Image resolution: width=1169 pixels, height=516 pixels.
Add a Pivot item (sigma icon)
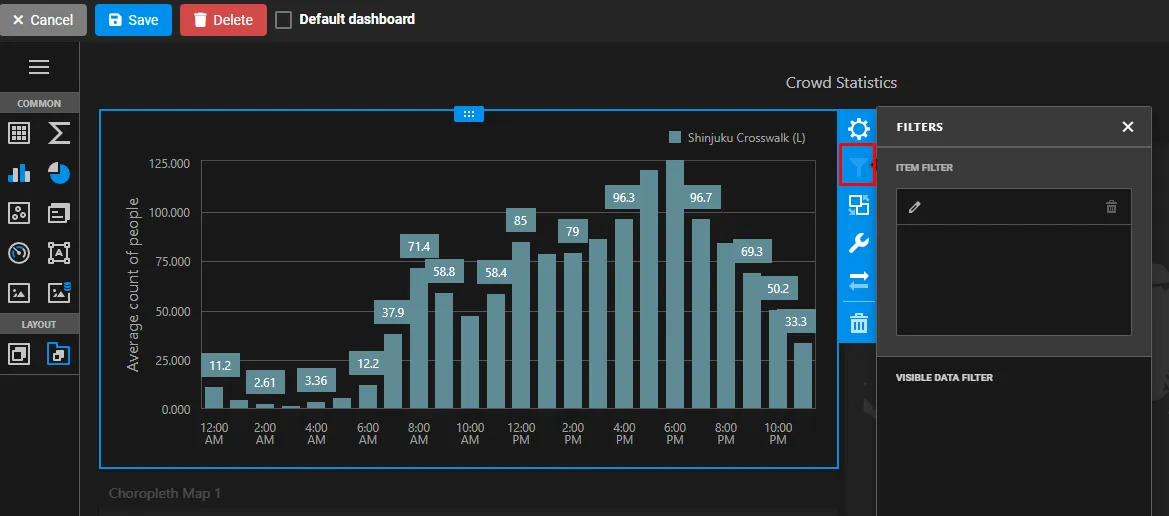pos(59,133)
